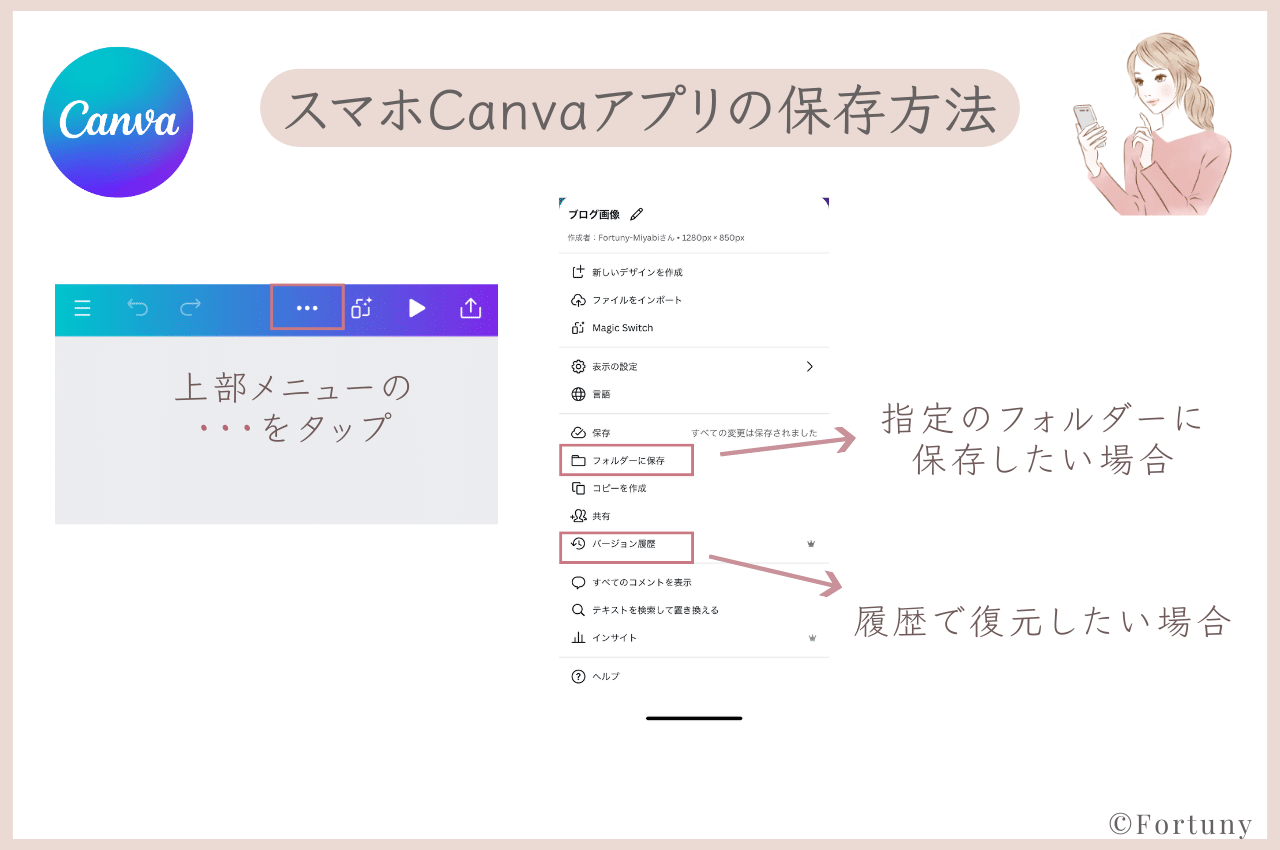Tap the コピーを作成 duplicate icon
1280x850 pixels.
click(x=578, y=488)
